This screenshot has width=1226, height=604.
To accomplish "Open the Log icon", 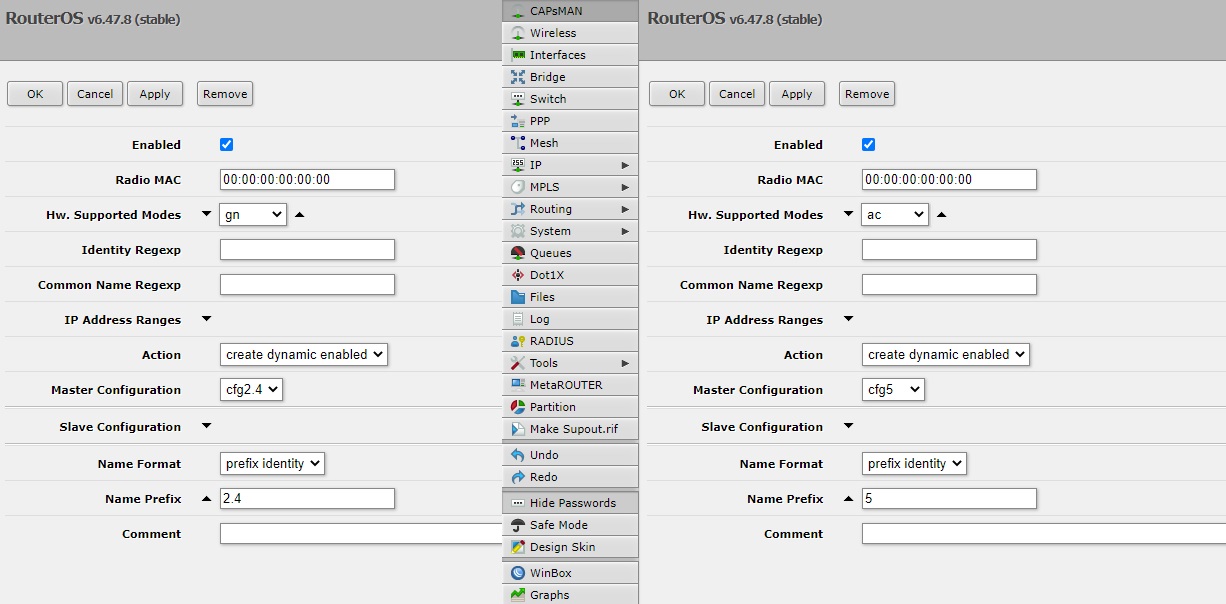I will click(x=517, y=319).
